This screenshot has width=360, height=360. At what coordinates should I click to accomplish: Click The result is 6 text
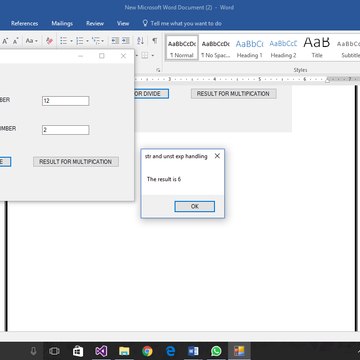pyautogui.click(x=164, y=179)
